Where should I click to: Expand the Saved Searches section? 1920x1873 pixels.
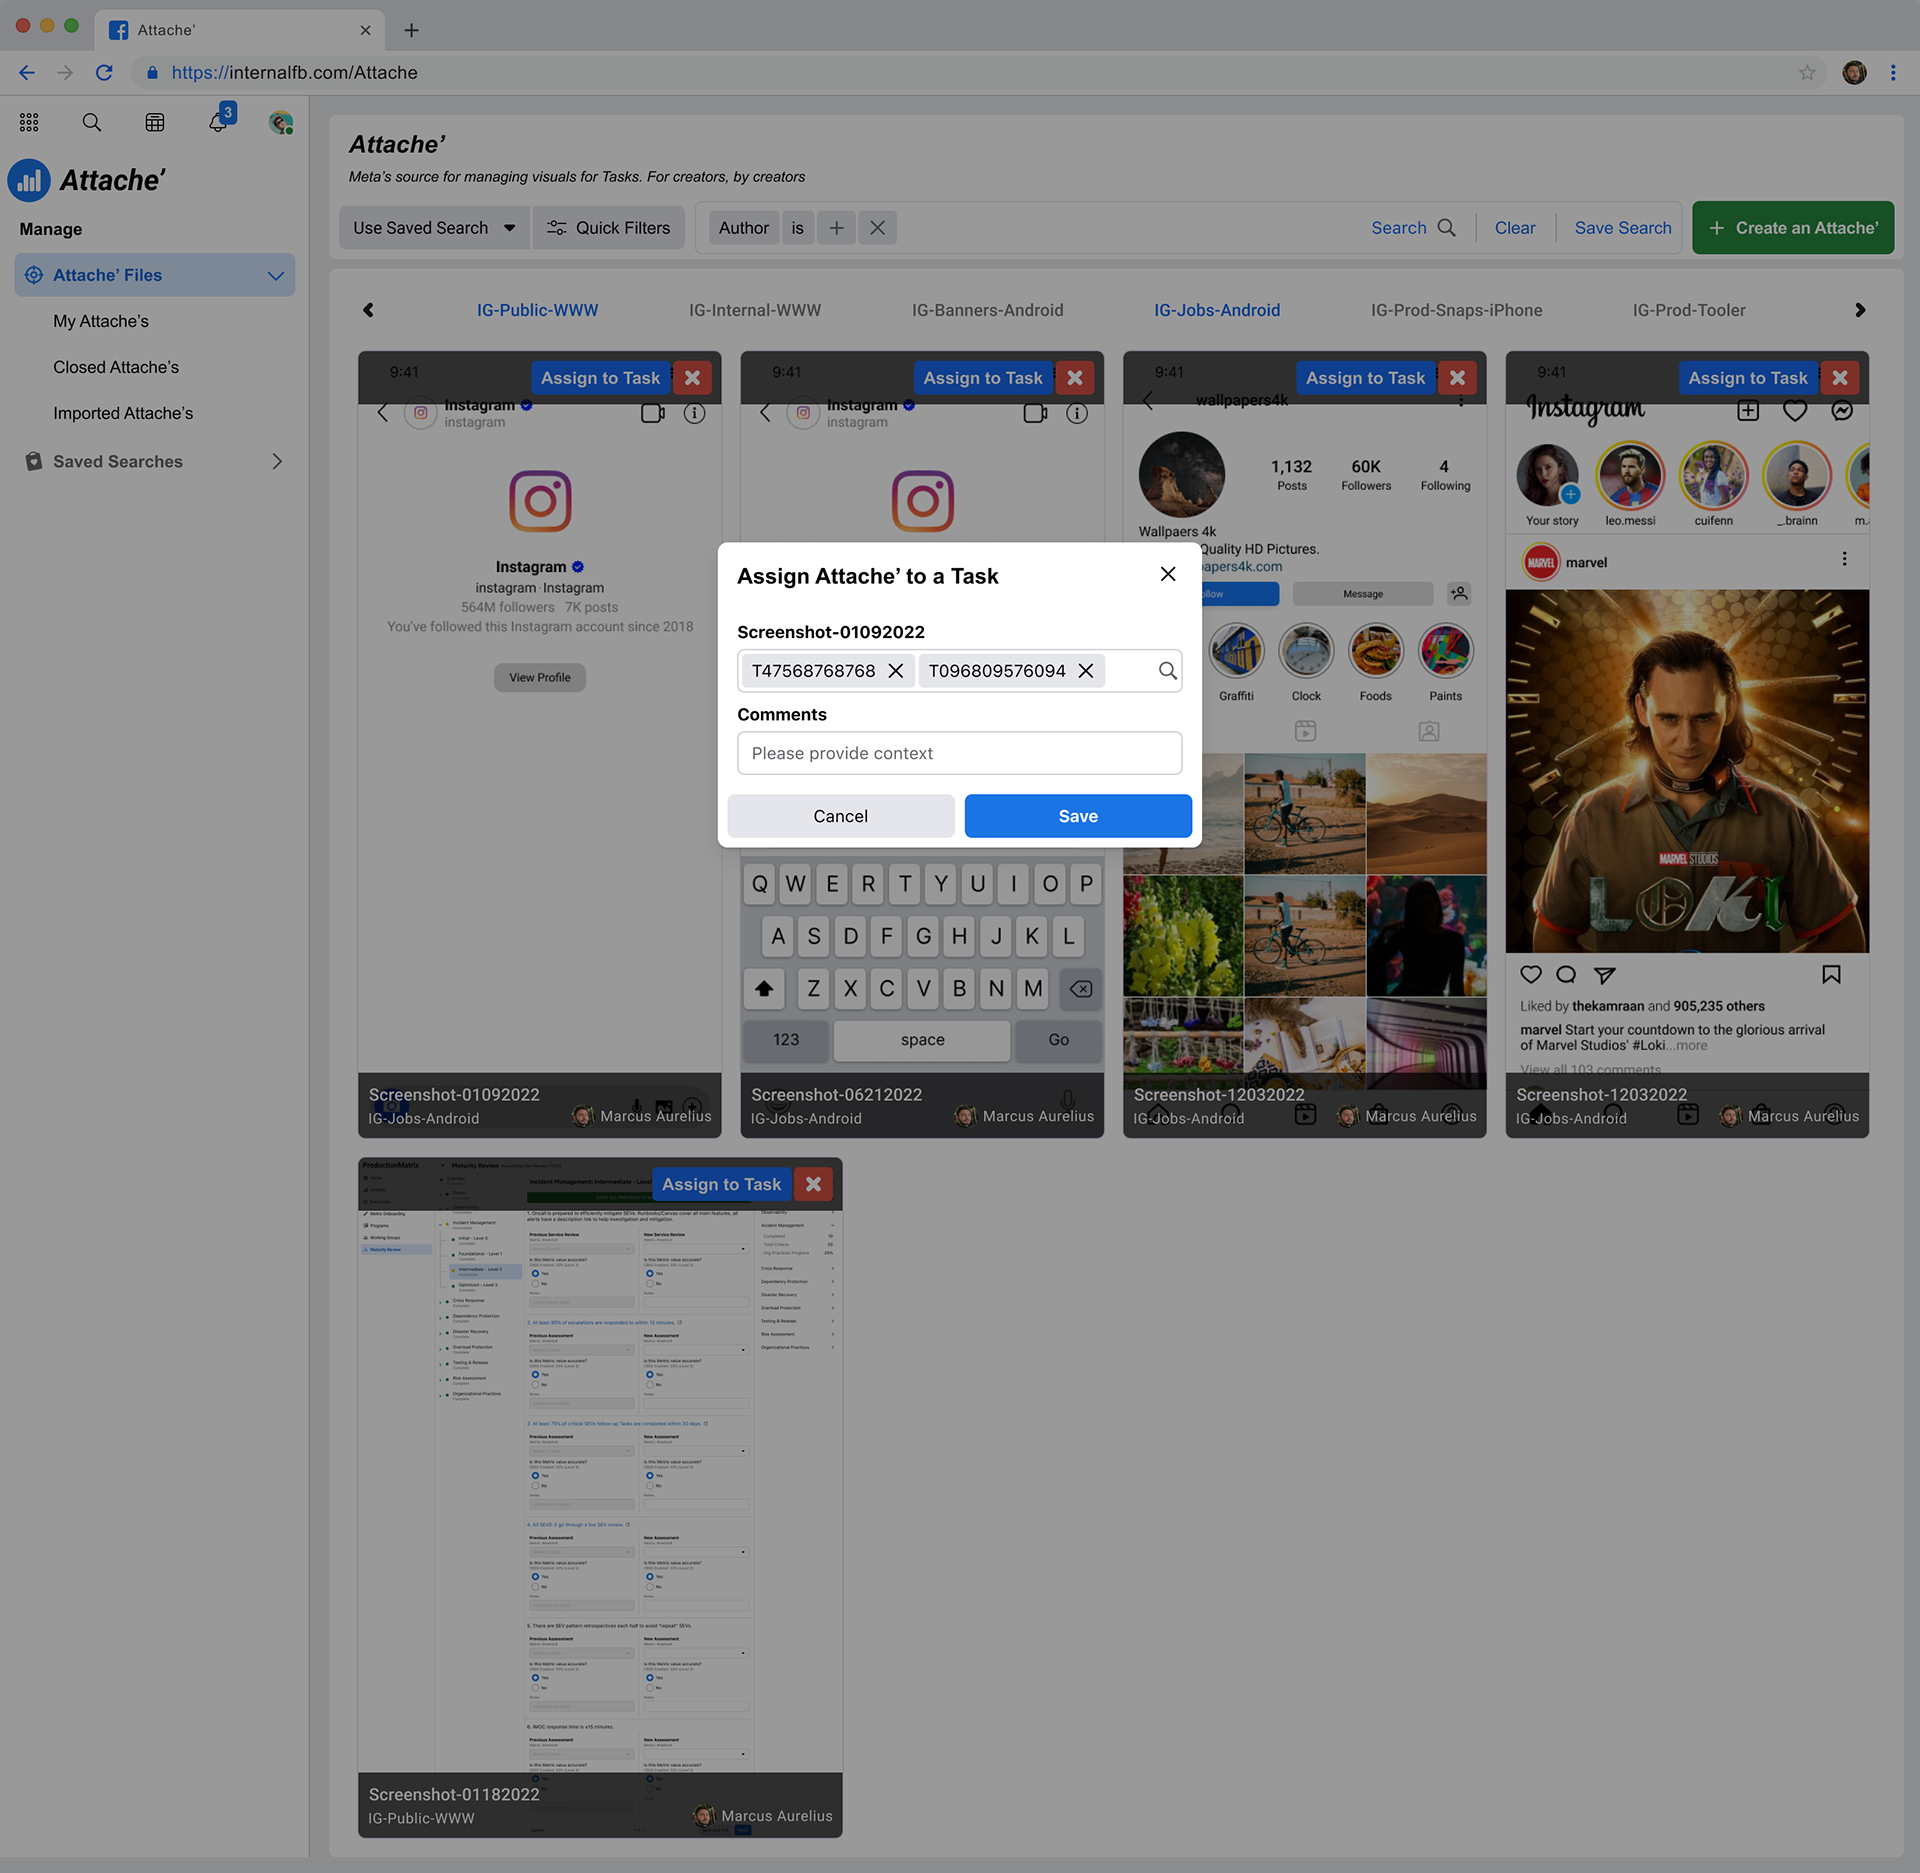[x=277, y=461]
